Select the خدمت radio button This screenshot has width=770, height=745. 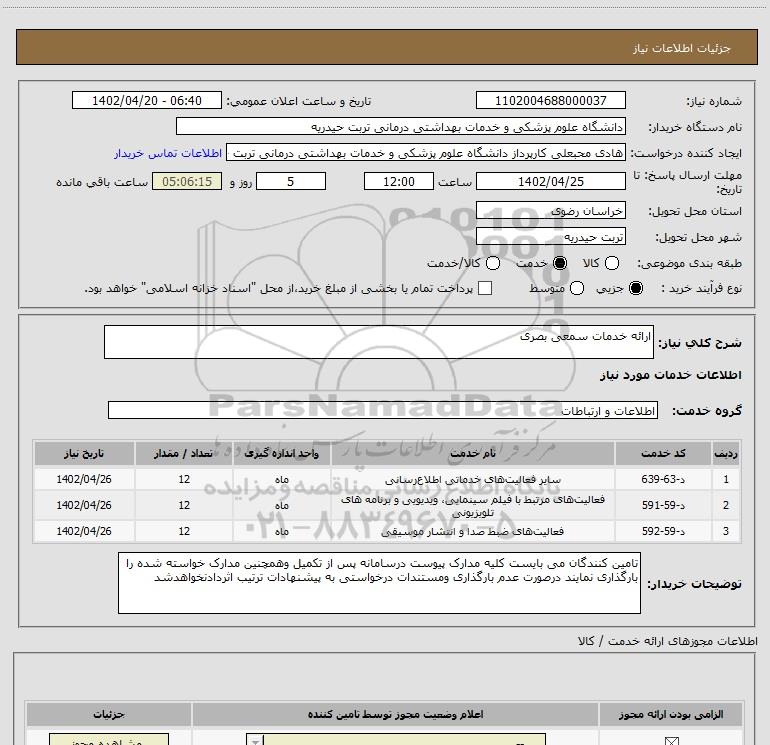click(x=560, y=263)
